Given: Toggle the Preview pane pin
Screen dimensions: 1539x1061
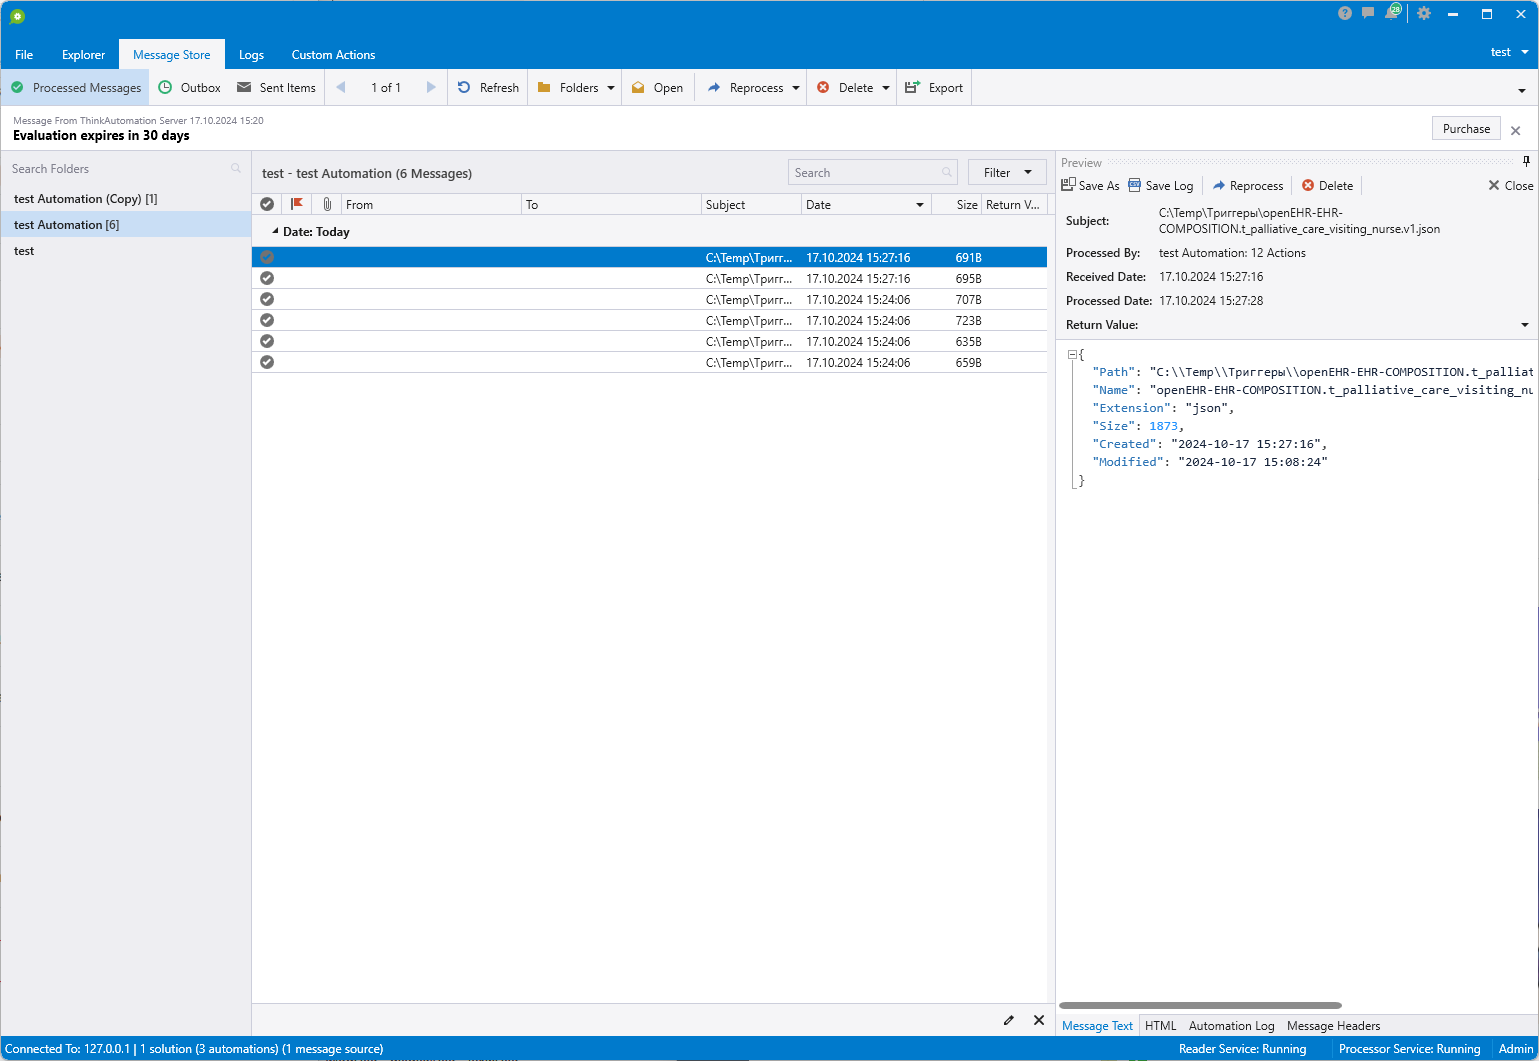Looking at the screenshot, I should coord(1526,161).
